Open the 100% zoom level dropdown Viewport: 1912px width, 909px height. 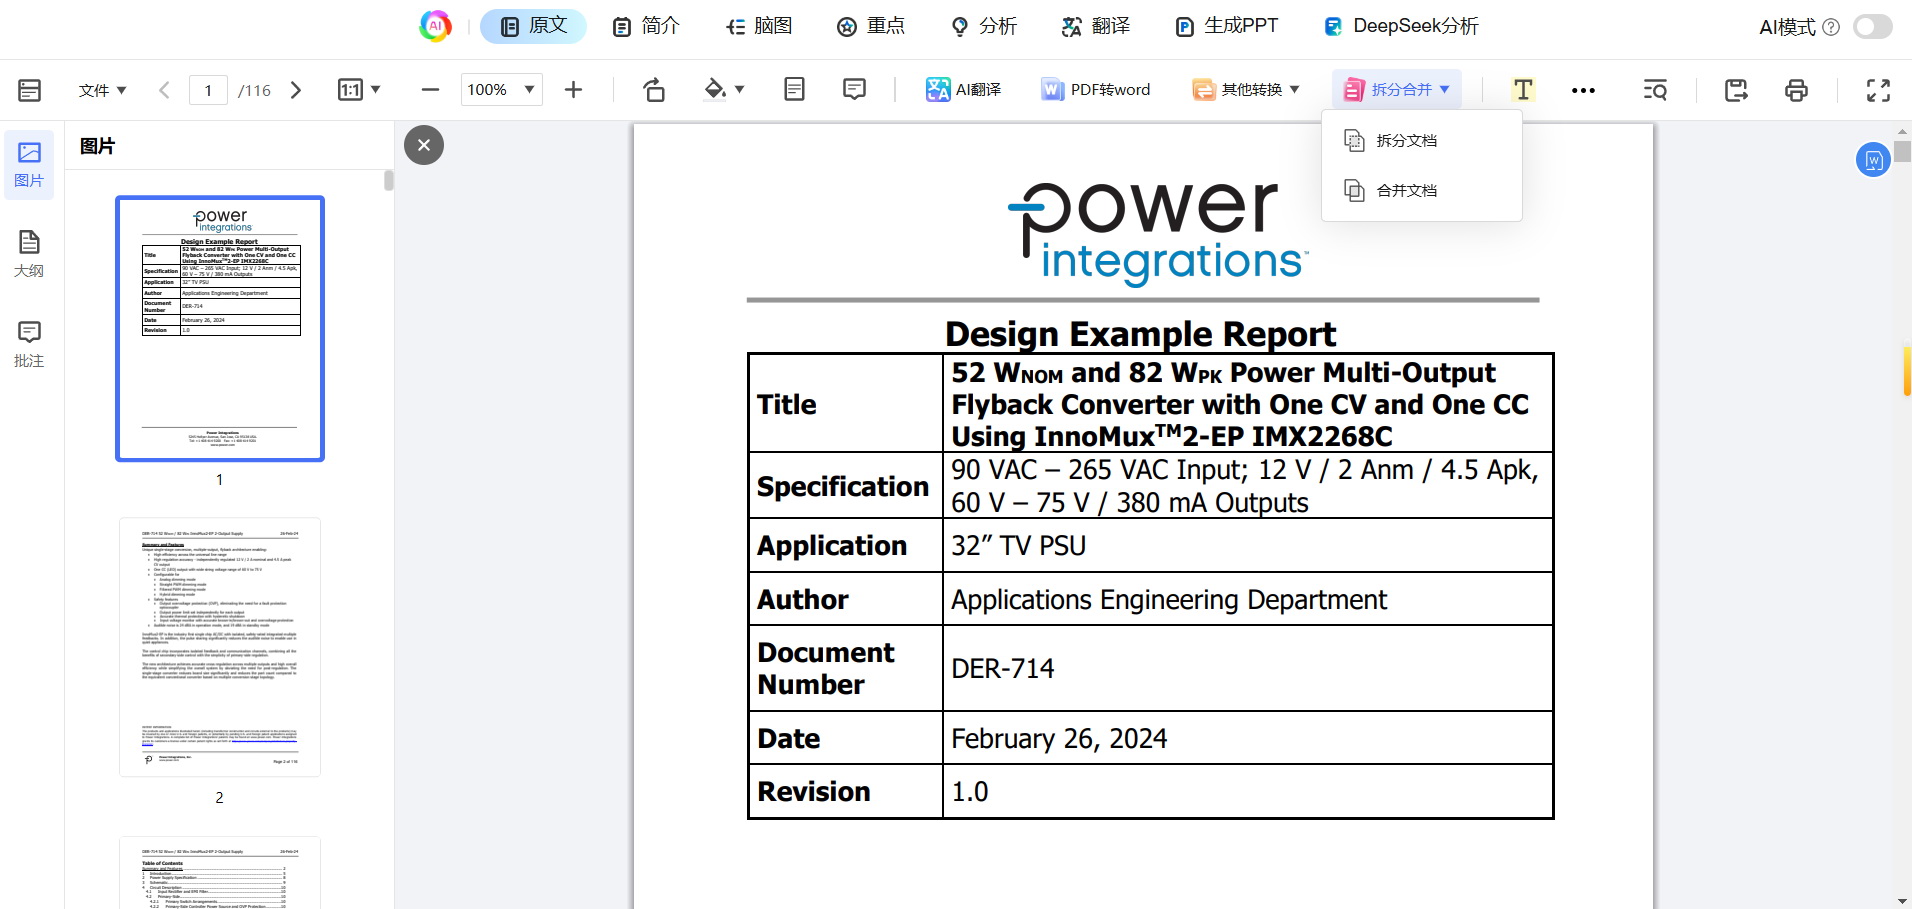(501, 90)
